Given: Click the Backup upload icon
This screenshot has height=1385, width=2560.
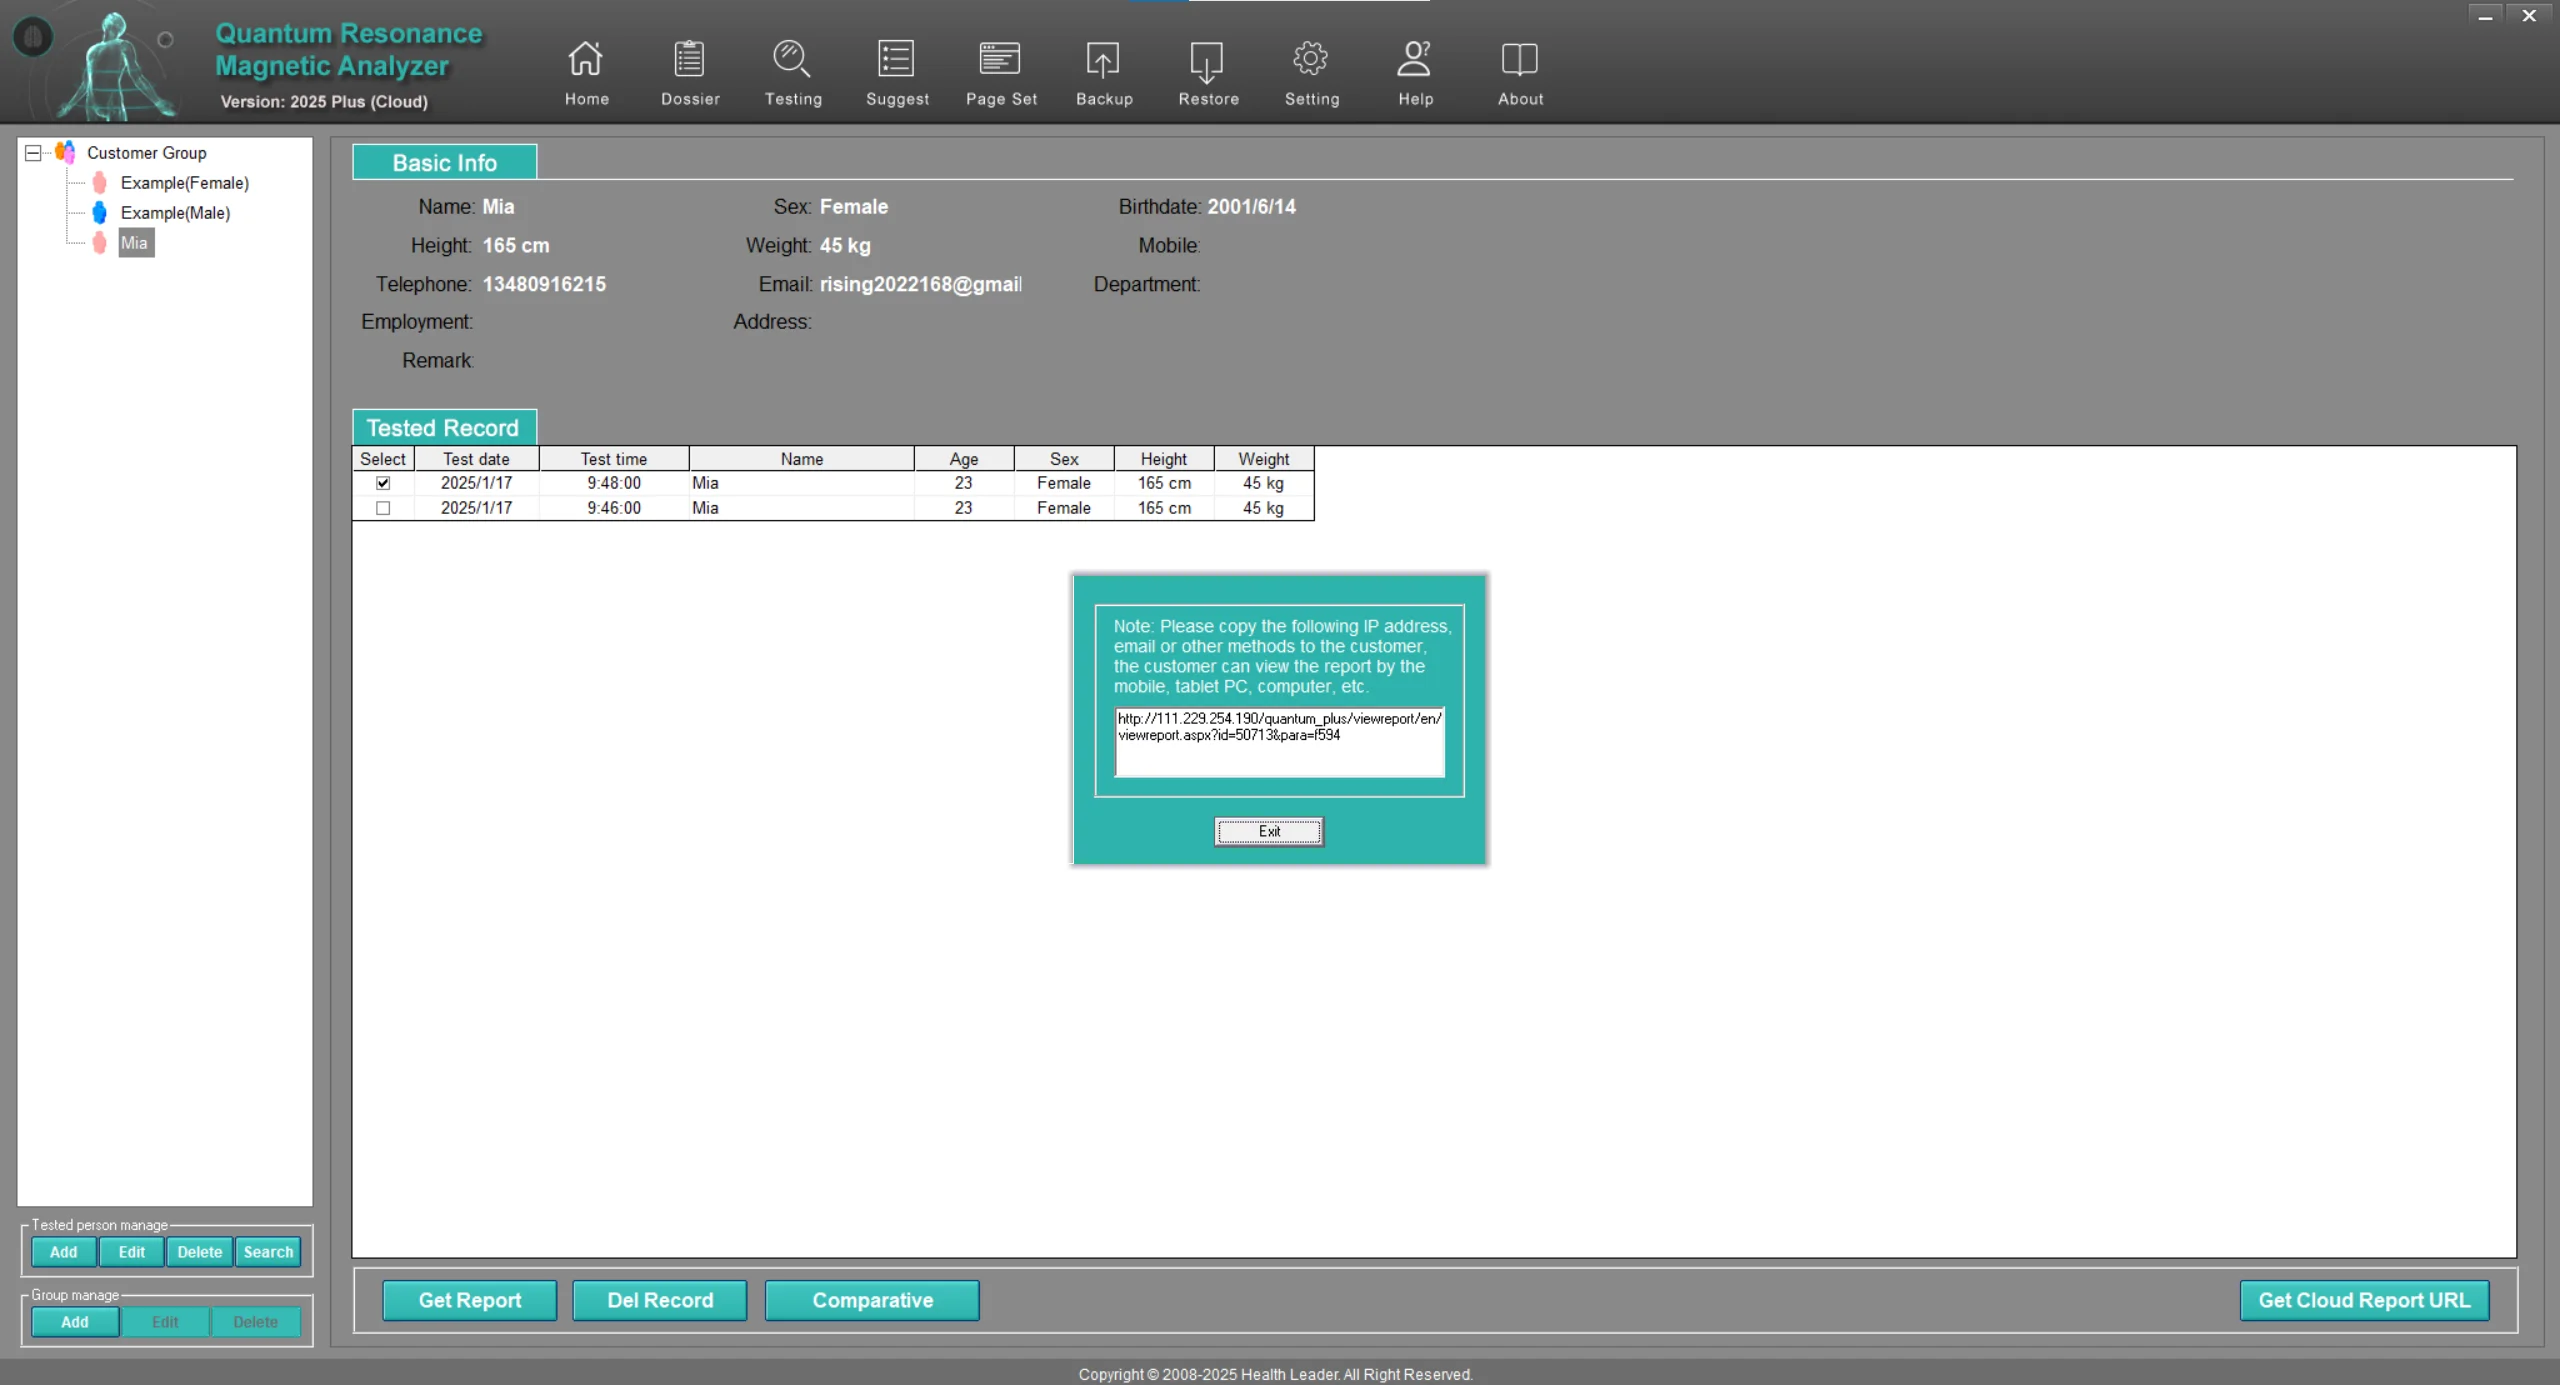Looking at the screenshot, I should (x=1103, y=60).
